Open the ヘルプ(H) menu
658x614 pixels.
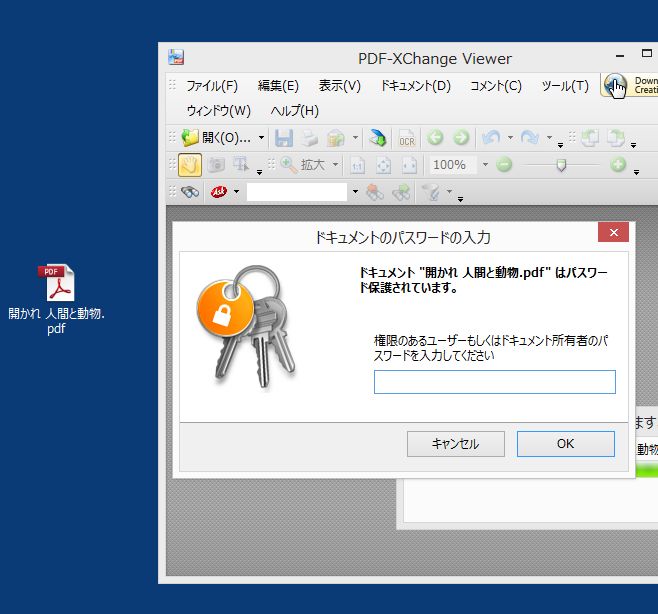(x=295, y=111)
